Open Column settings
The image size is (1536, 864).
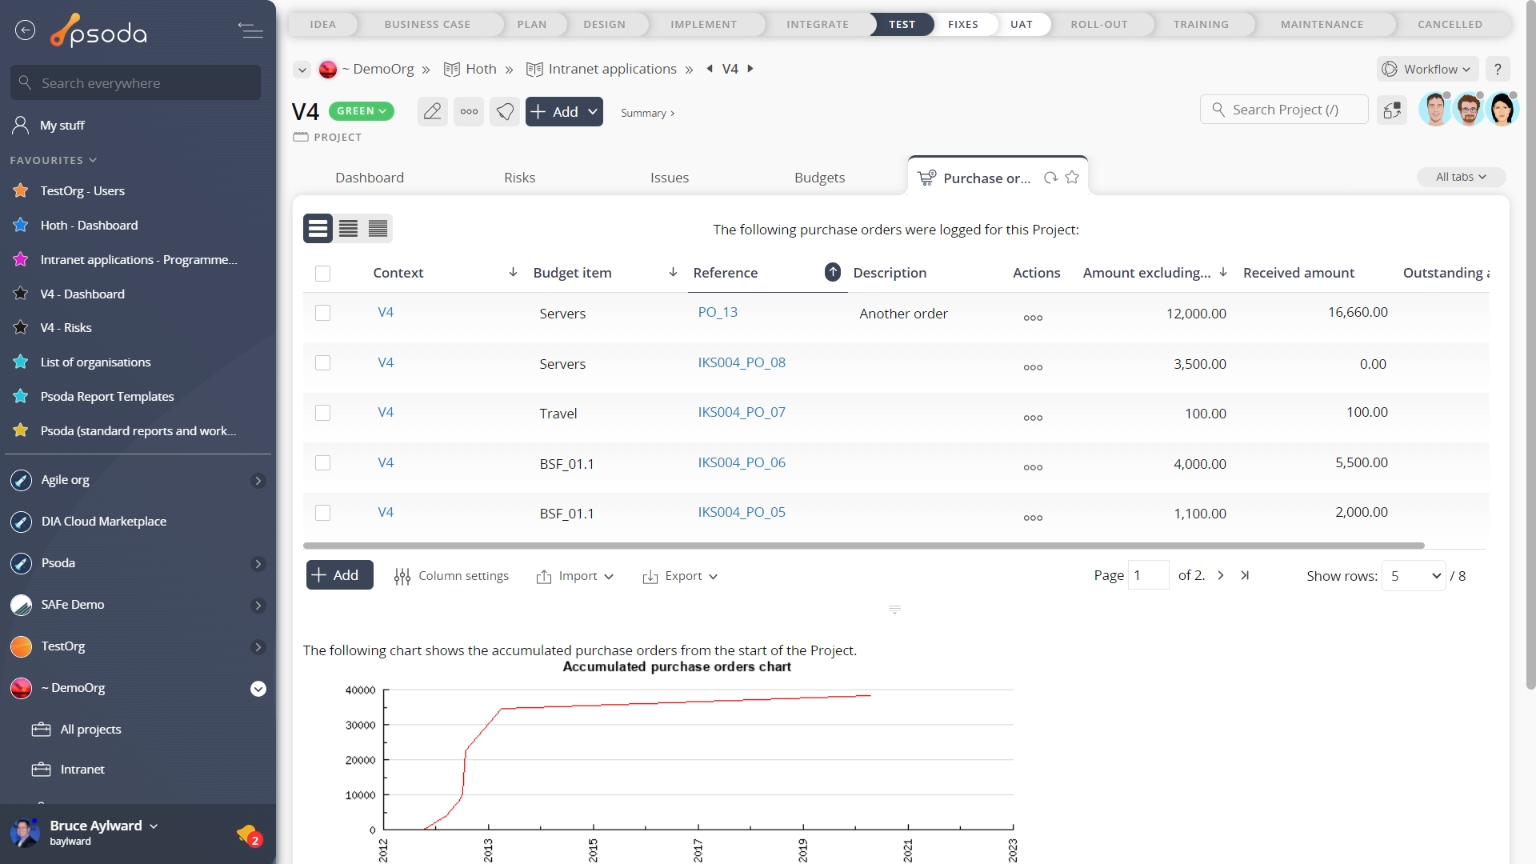(x=452, y=576)
